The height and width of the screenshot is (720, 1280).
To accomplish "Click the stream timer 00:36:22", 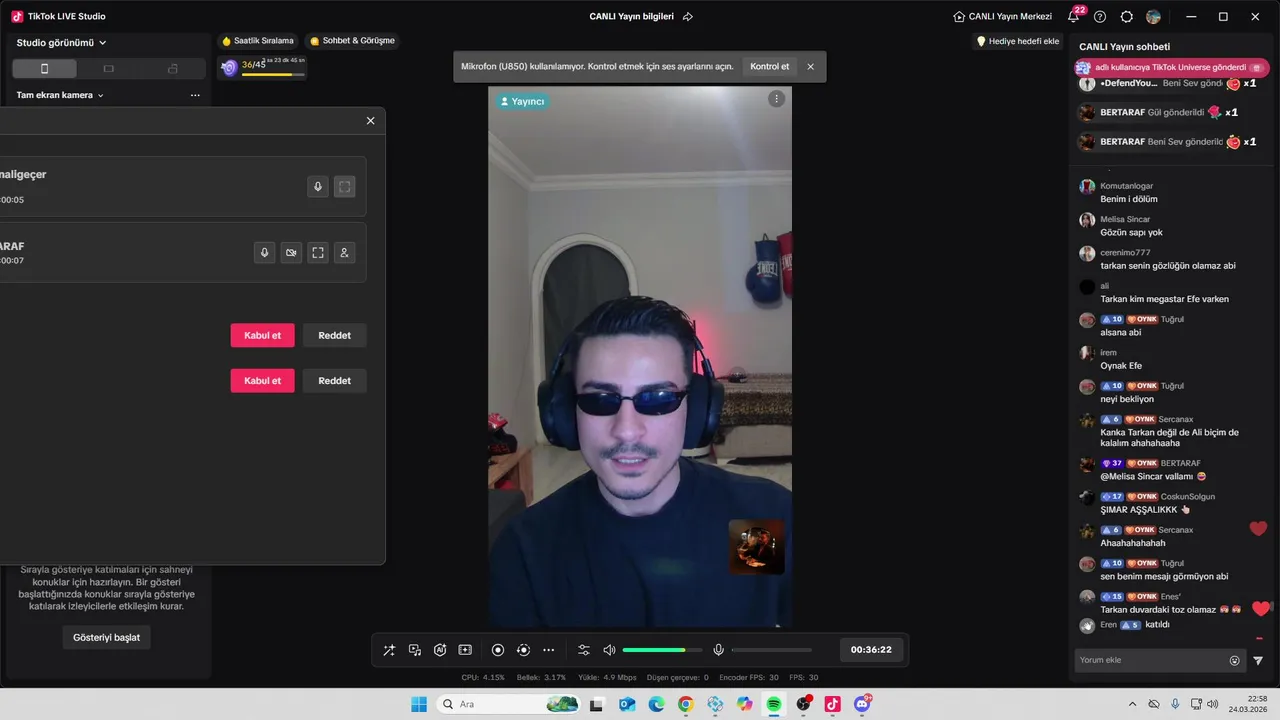I will 871,650.
